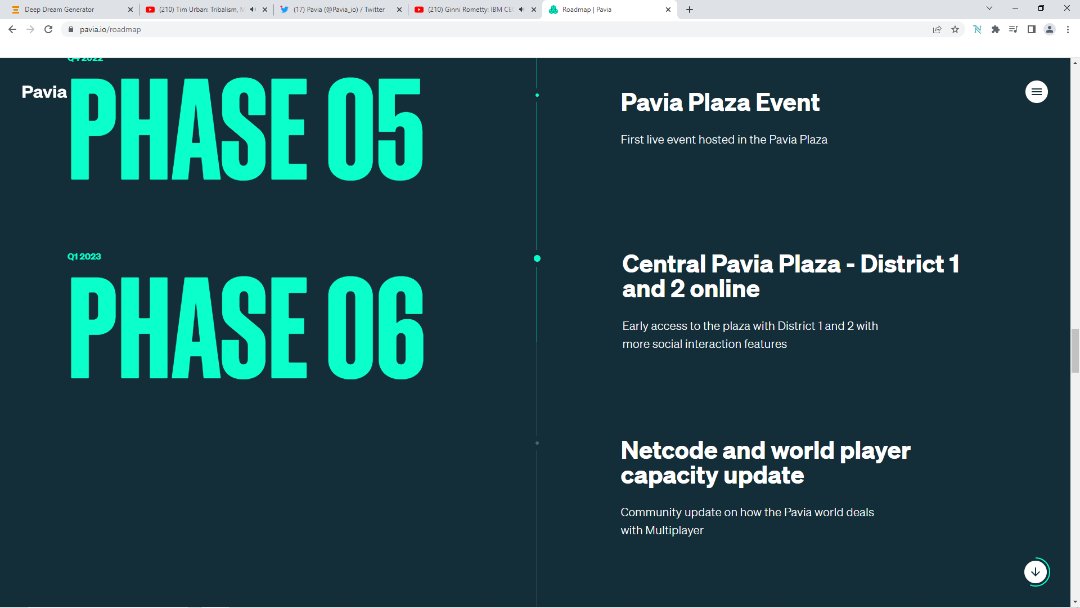The height and width of the screenshot is (608, 1080).
Task: Close the Pavia Twitter tab
Action: click(x=399, y=10)
